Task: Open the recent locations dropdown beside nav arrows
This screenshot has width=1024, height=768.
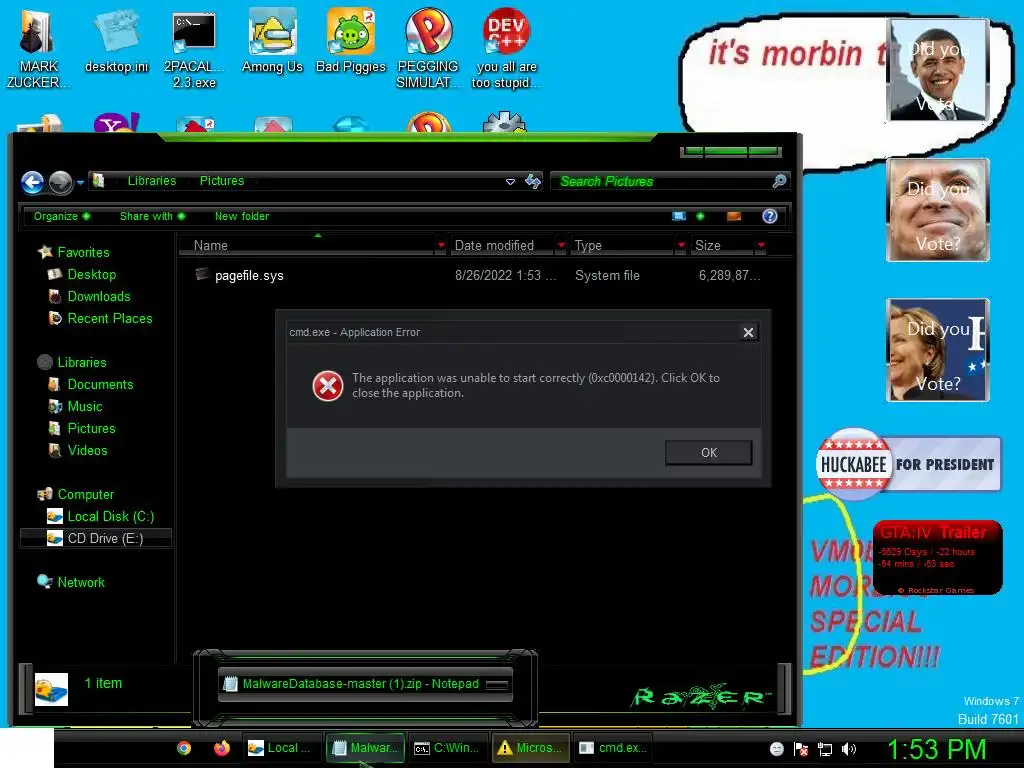Action: point(80,182)
